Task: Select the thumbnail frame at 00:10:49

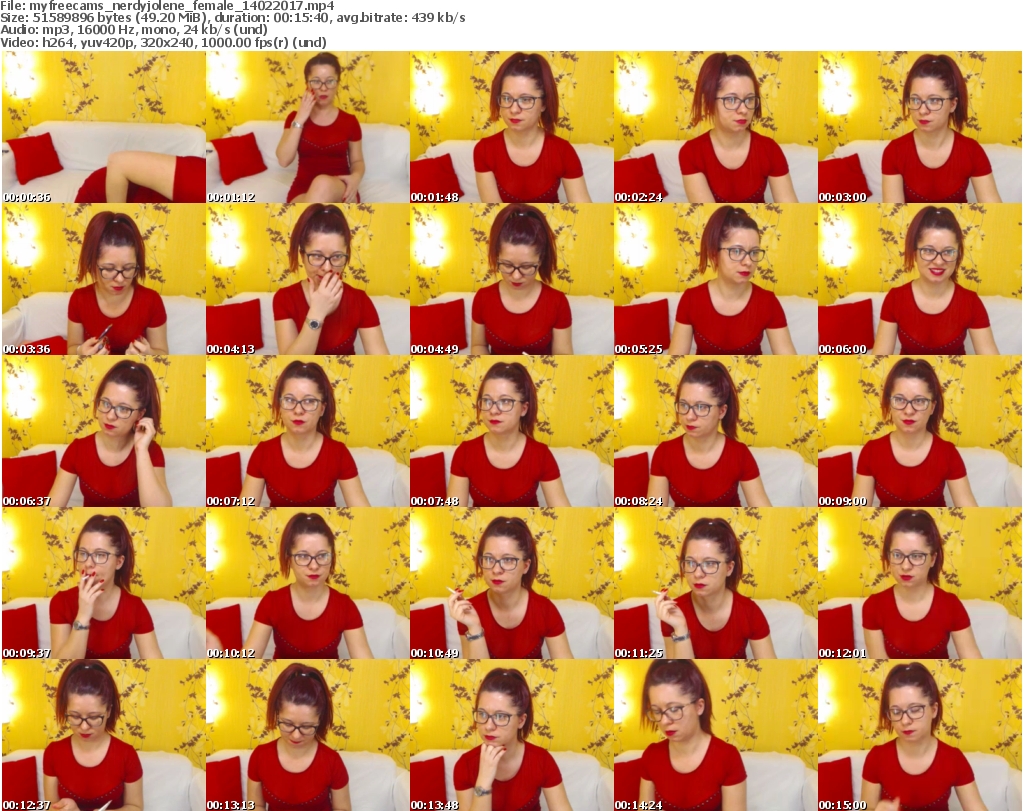Action: [x=512, y=583]
